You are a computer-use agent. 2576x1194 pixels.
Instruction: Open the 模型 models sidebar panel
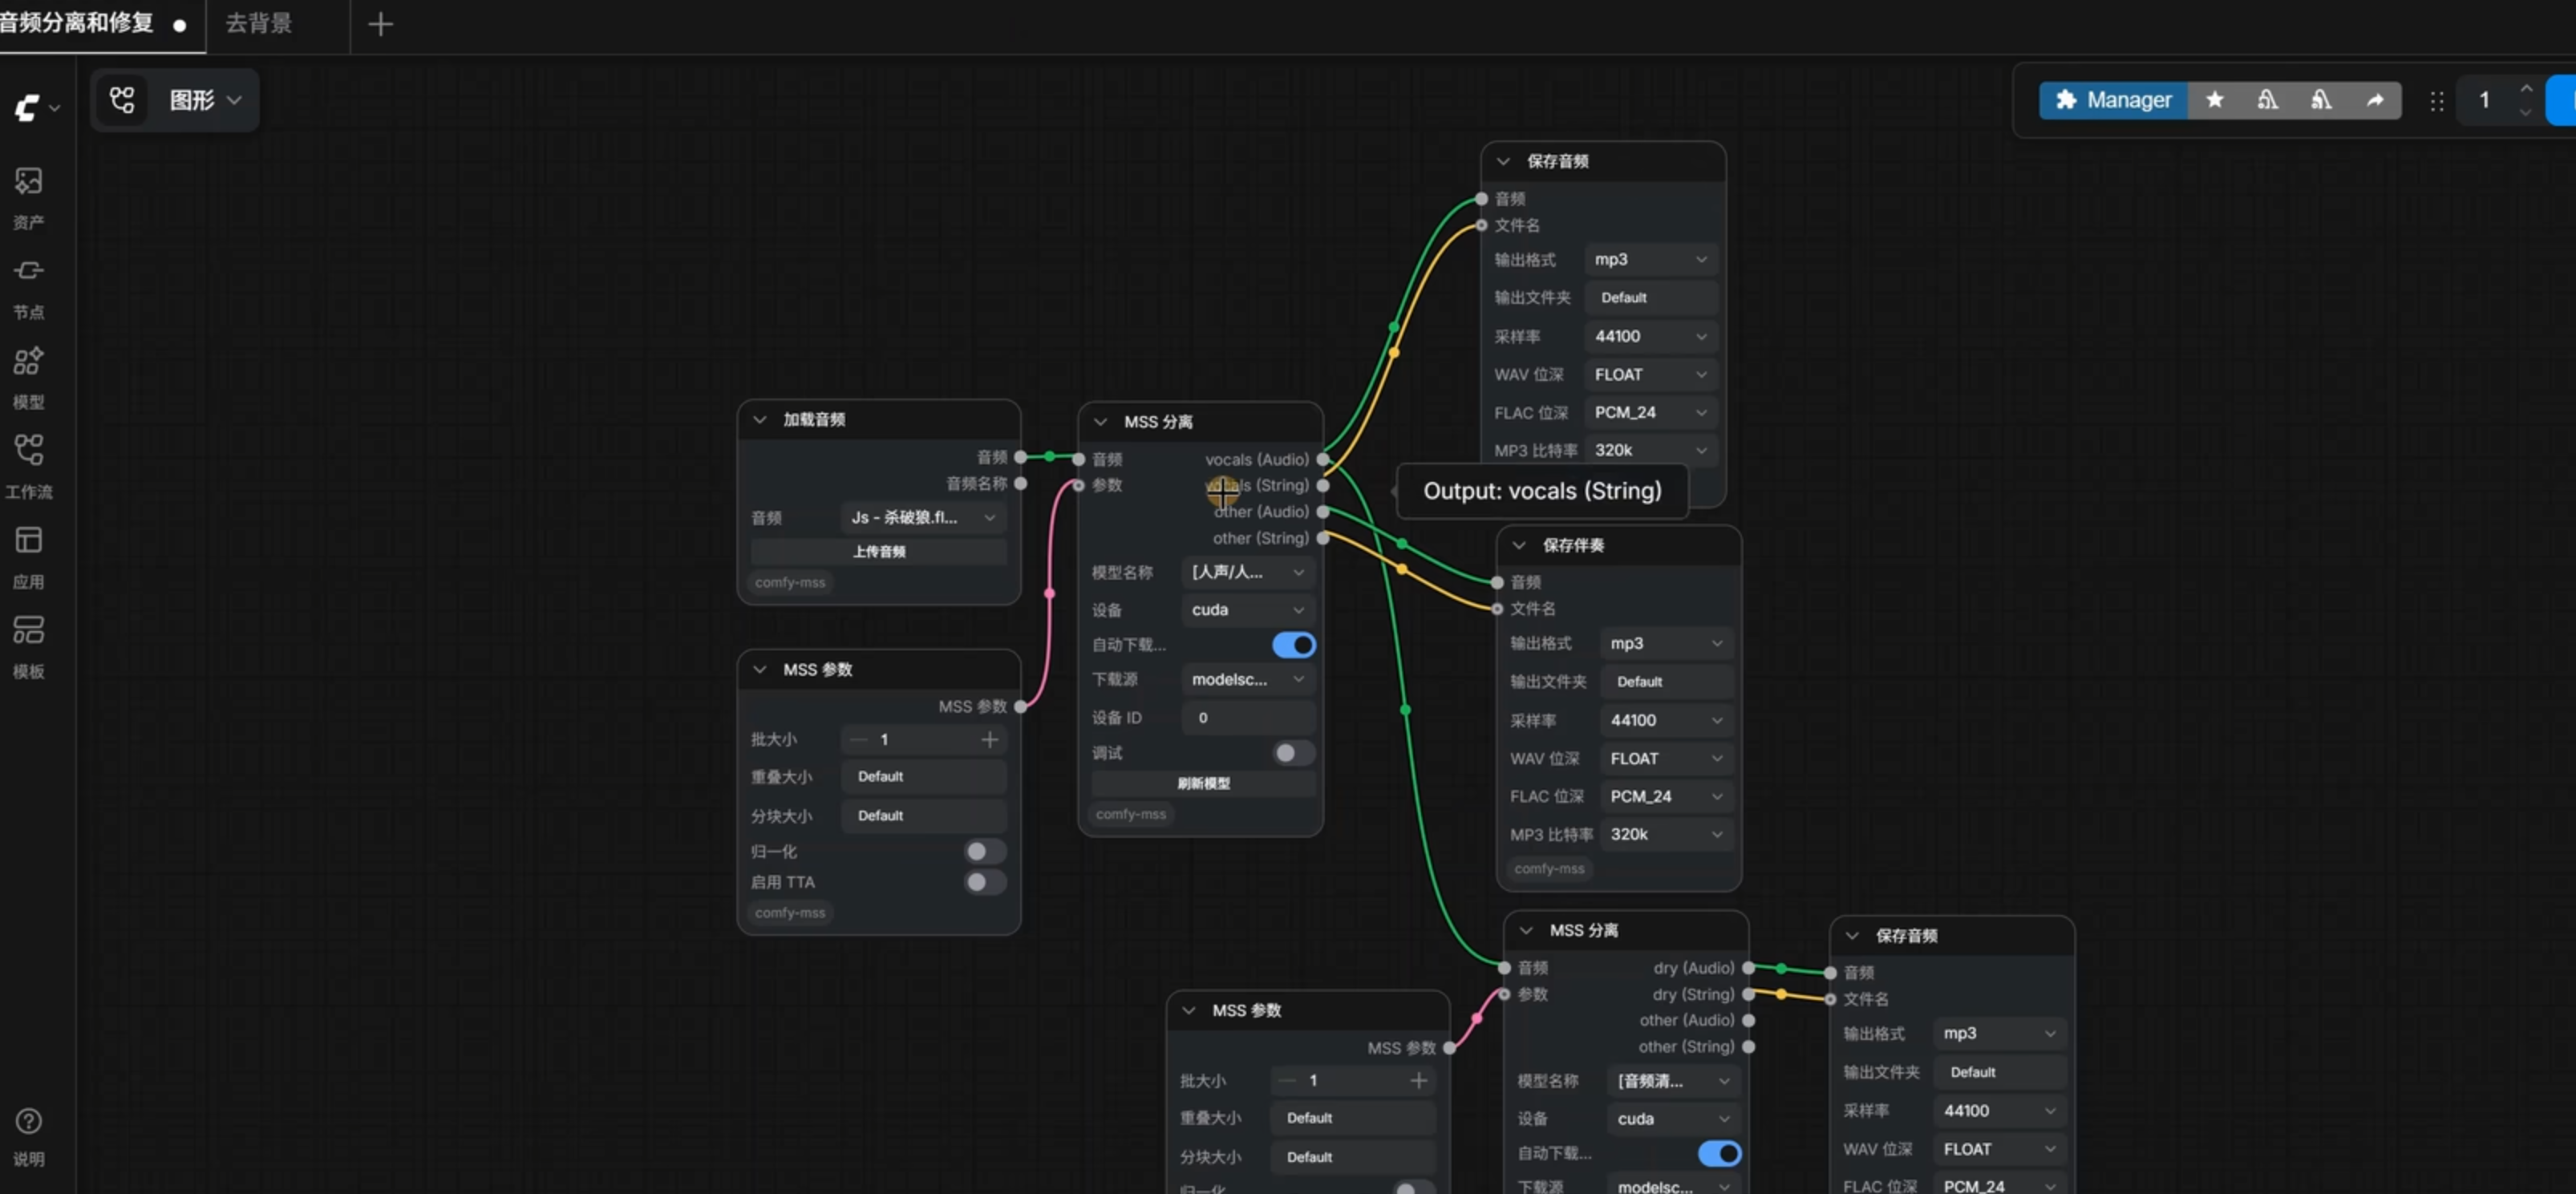click(28, 378)
